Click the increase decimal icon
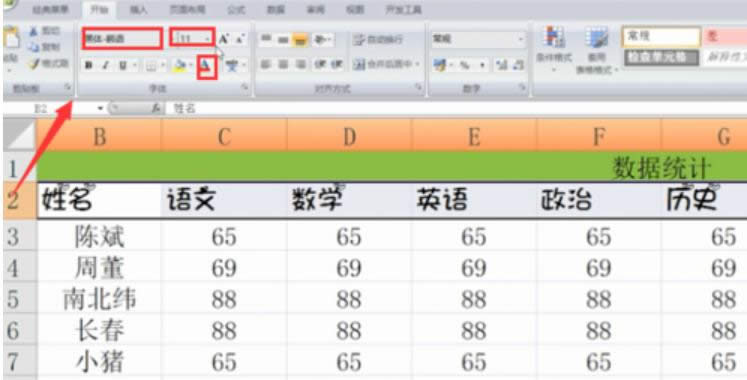Screen dimensions: 747x380 click(x=501, y=66)
